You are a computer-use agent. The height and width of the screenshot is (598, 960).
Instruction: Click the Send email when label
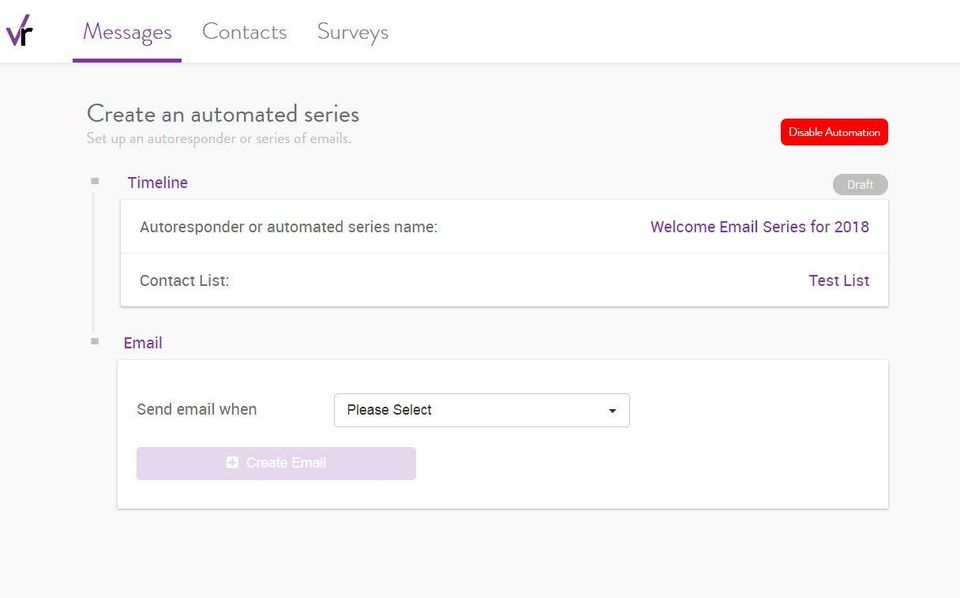197,410
